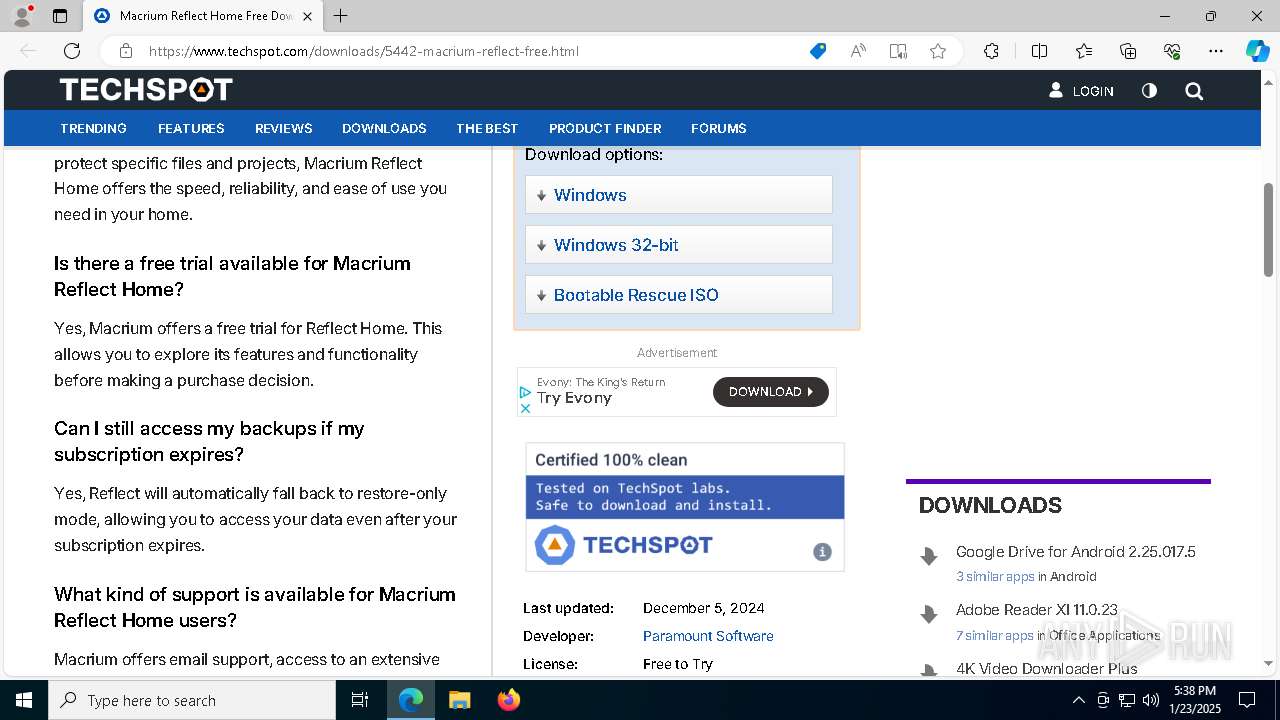The height and width of the screenshot is (720, 1280).
Task: Open 4K Video Downloader Plus
Action: pos(1047,668)
